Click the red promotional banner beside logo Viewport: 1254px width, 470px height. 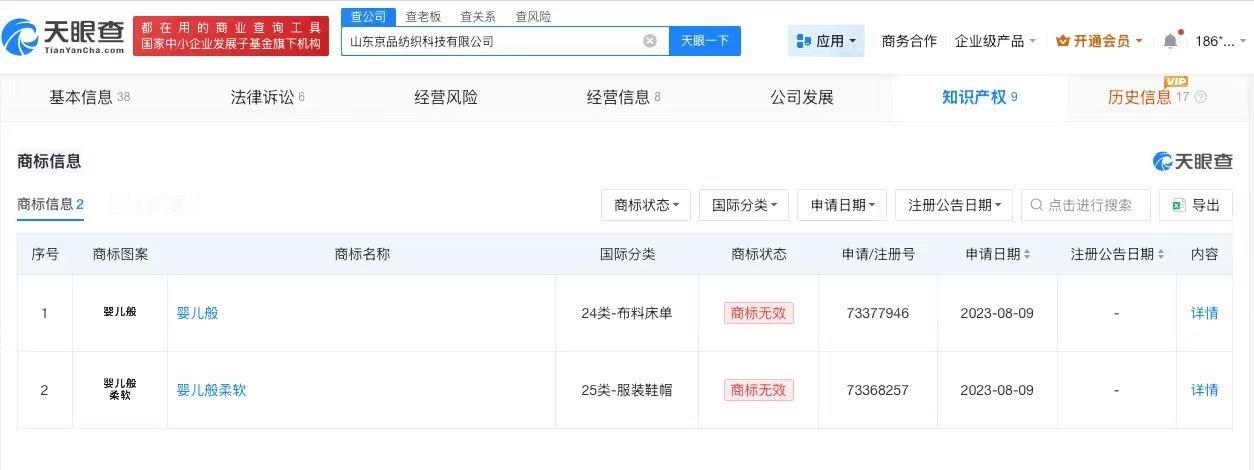(x=231, y=36)
